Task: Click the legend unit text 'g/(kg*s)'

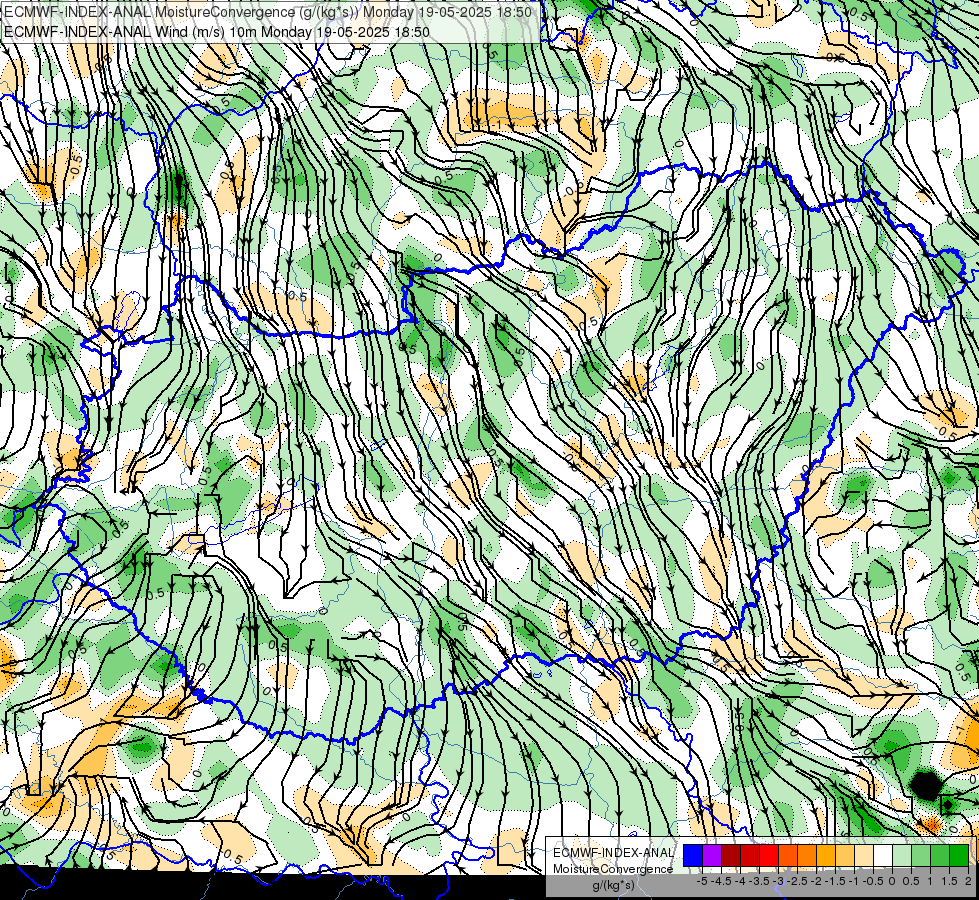Action: pos(613,885)
